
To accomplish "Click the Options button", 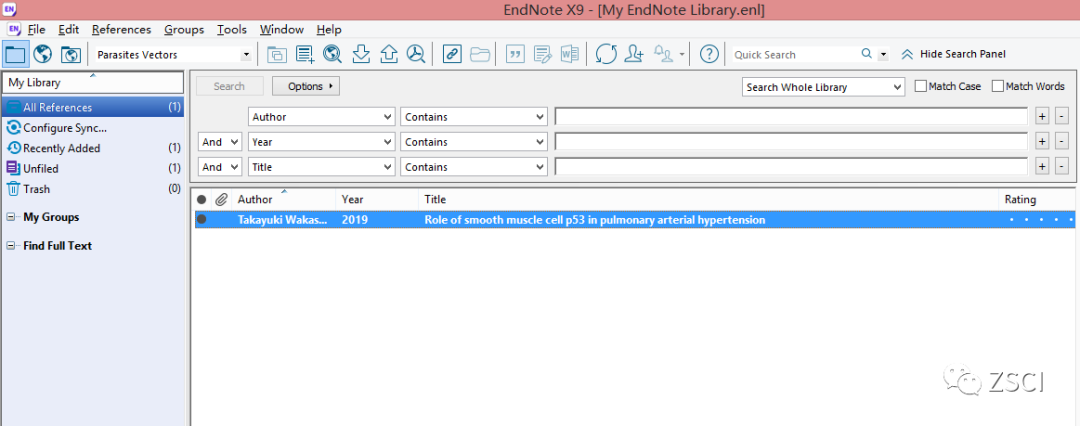I will coord(306,86).
